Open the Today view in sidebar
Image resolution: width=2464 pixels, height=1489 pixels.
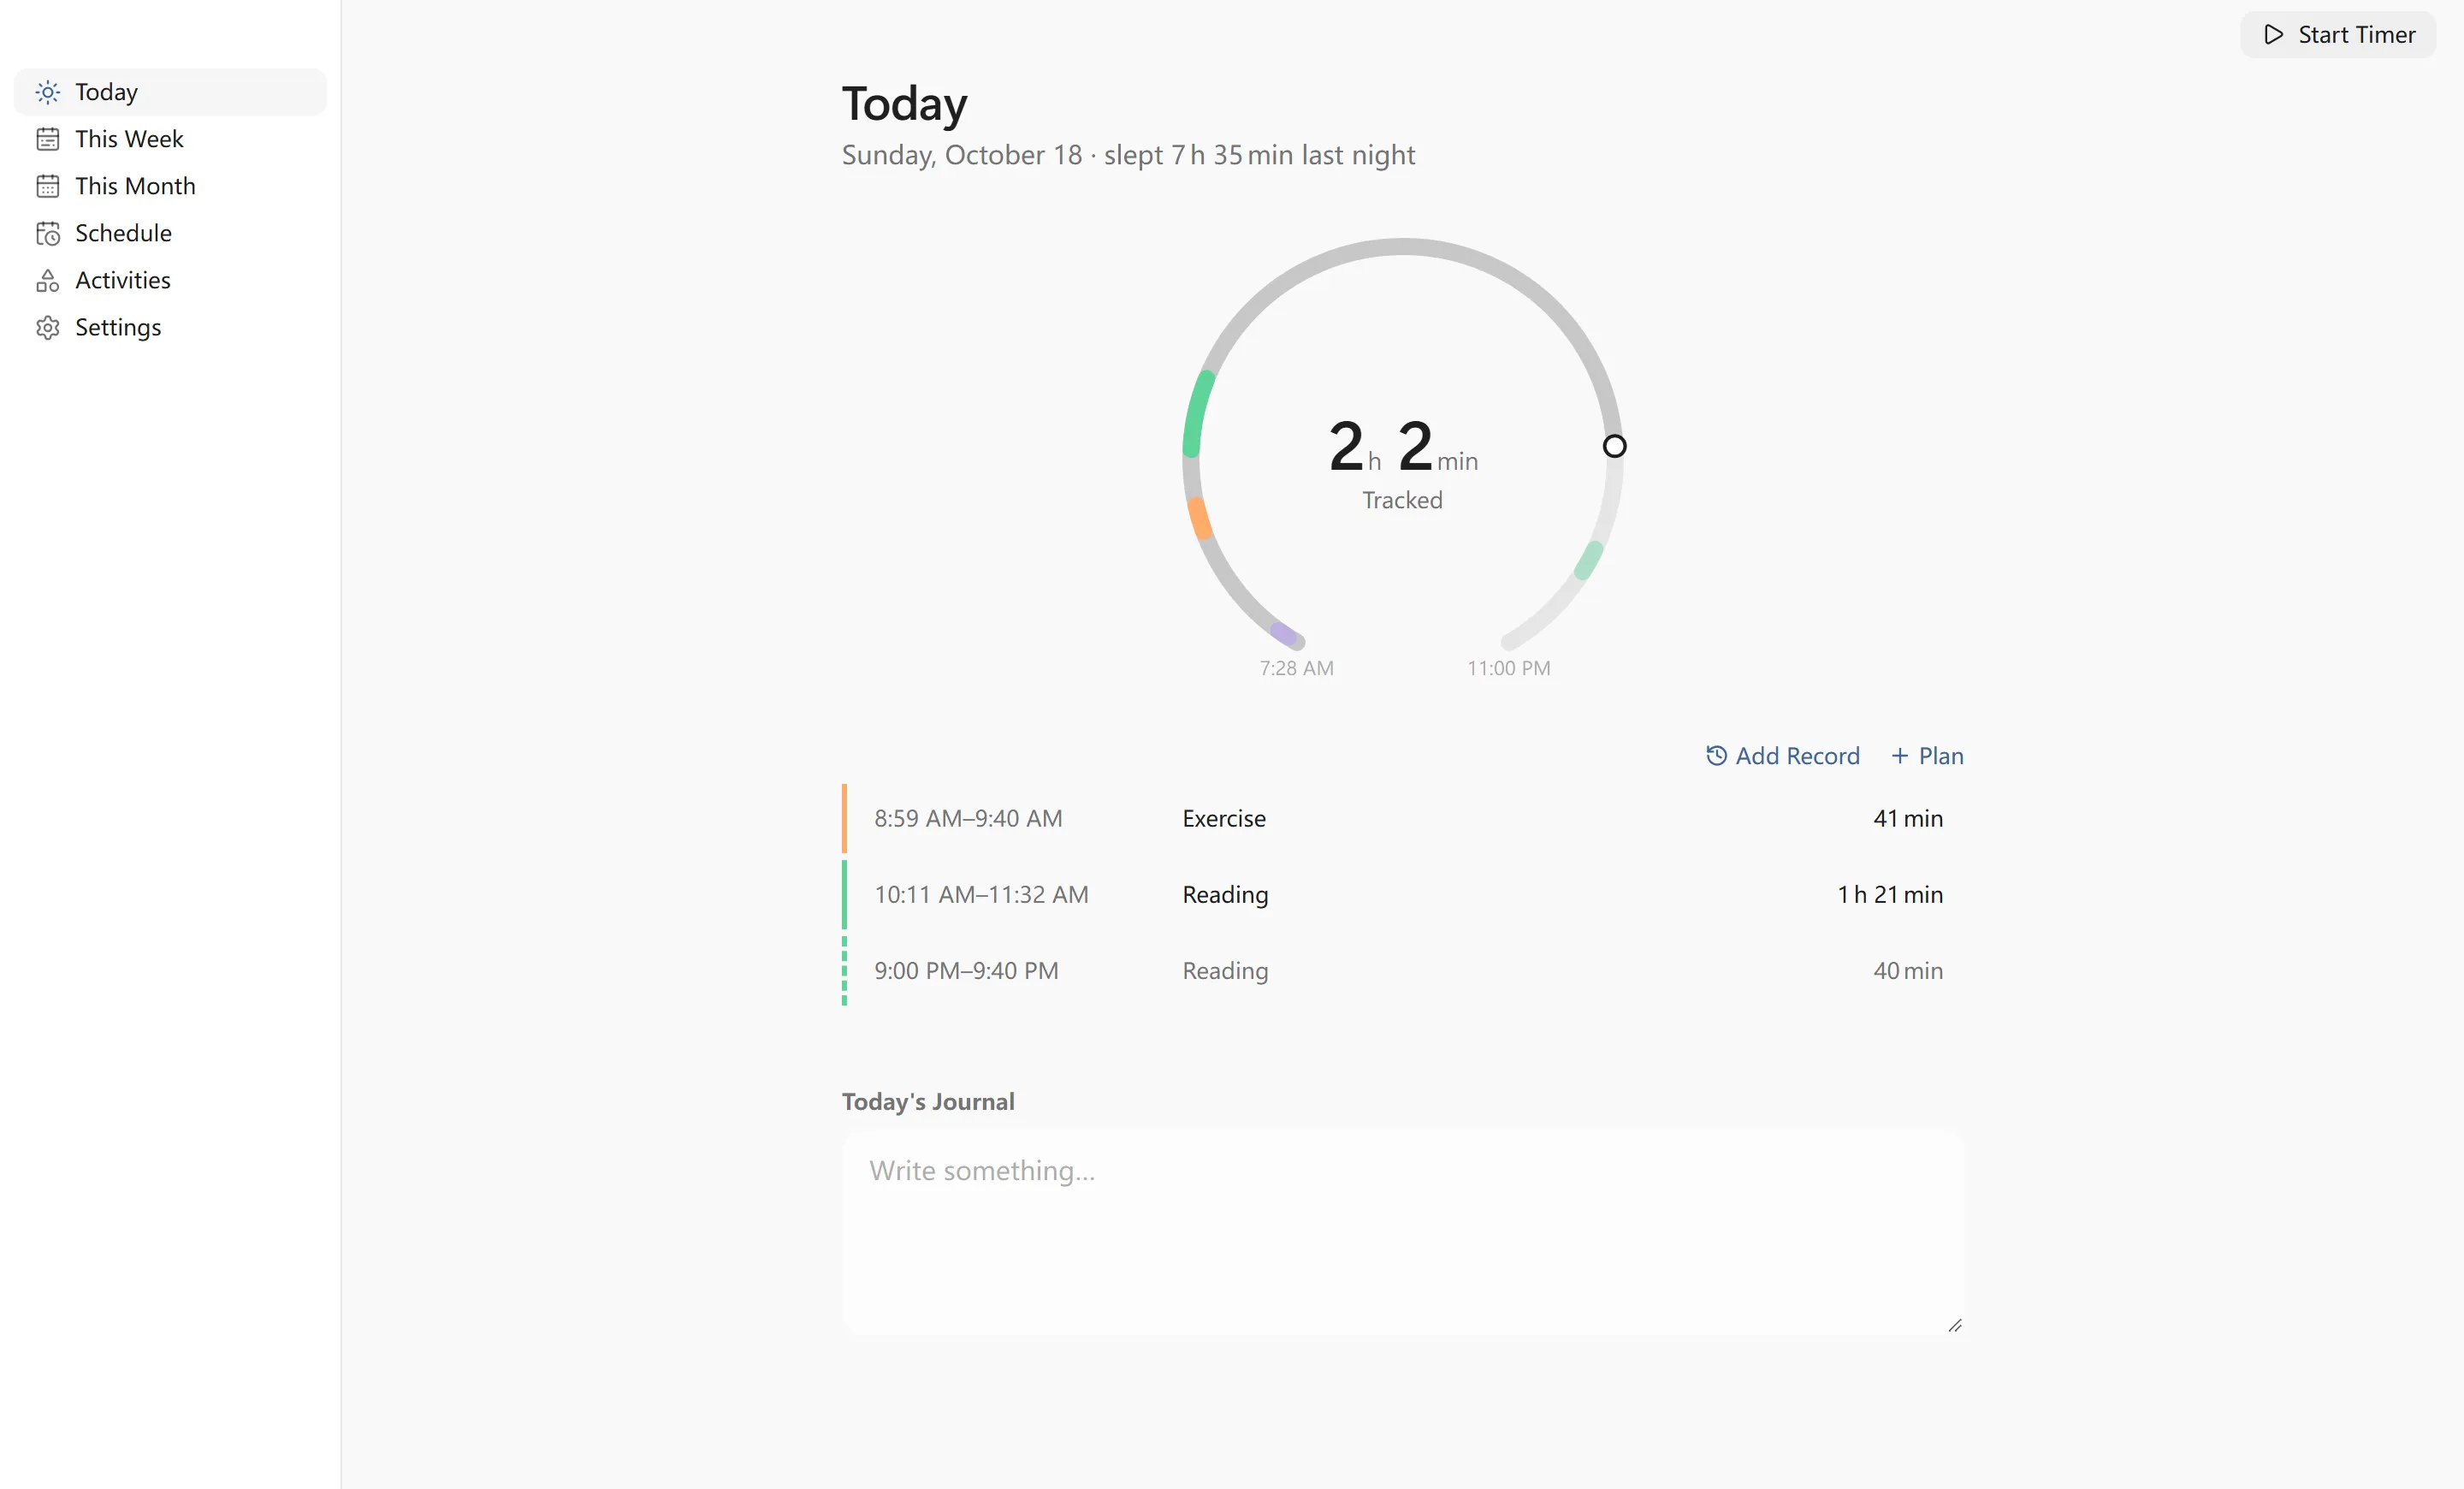[170, 92]
